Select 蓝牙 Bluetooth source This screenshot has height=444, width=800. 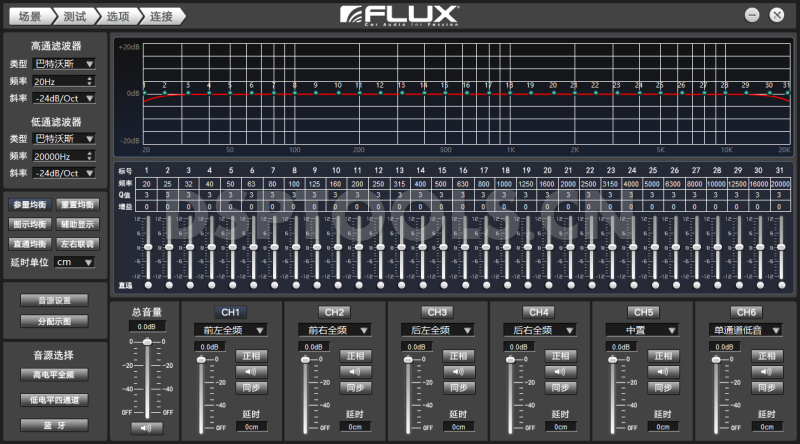click(x=54, y=425)
